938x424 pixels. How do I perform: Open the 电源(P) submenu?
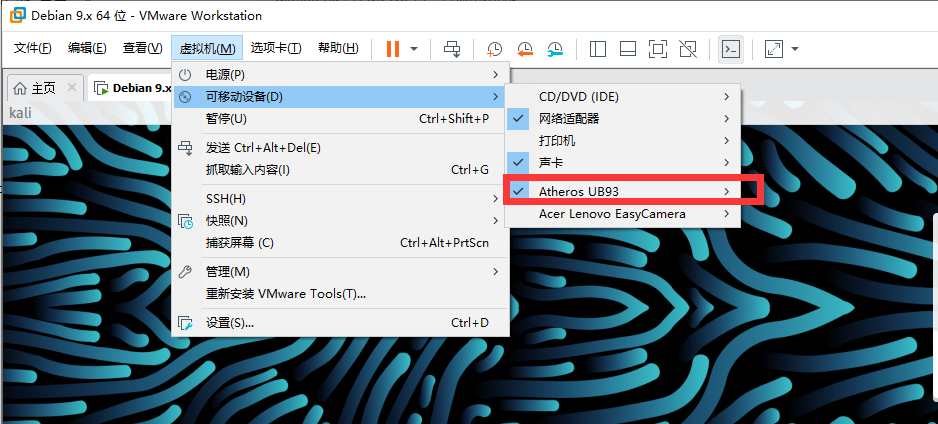[340, 75]
